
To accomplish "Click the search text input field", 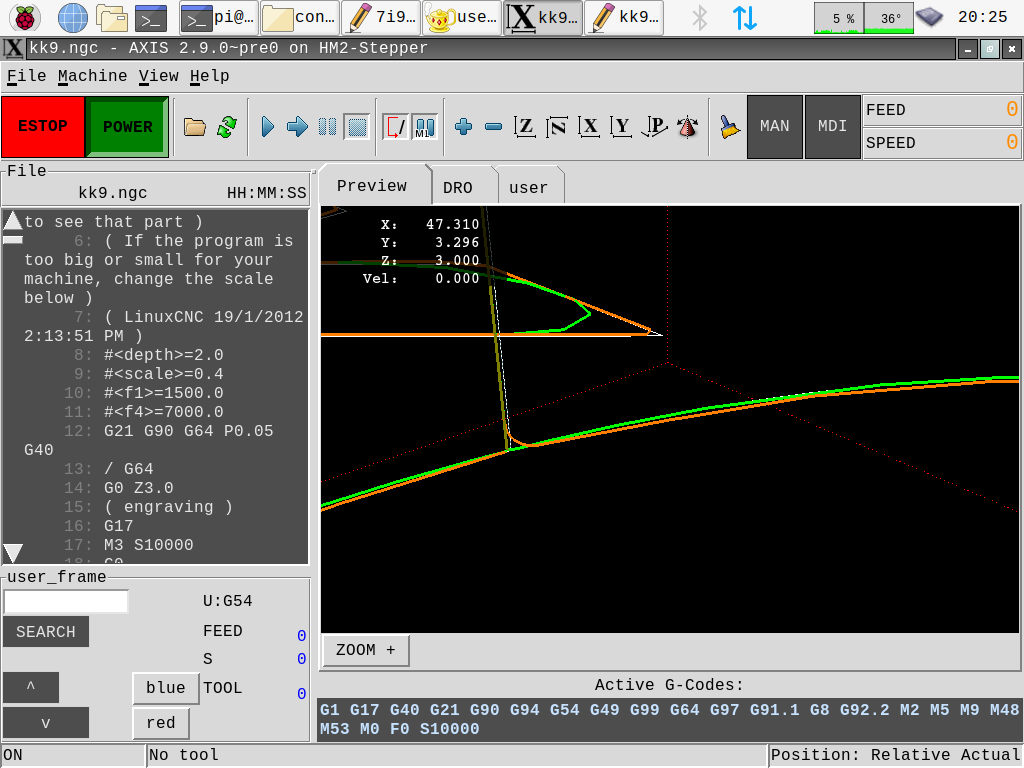I will [66, 602].
